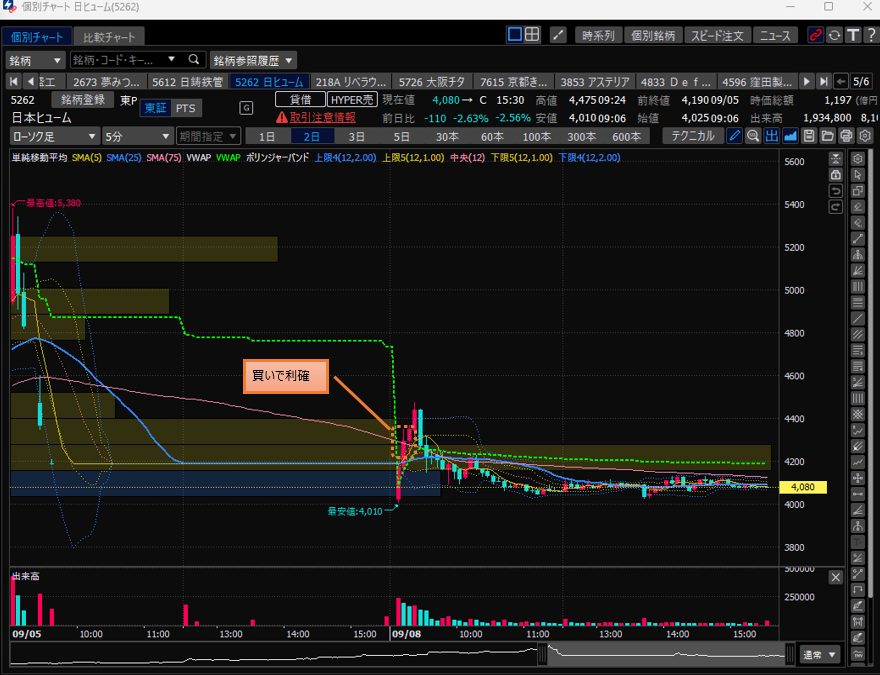Screen dimensions: 880x675
Task: Select the pencil drawing tool icon
Action: [x=735, y=136]
